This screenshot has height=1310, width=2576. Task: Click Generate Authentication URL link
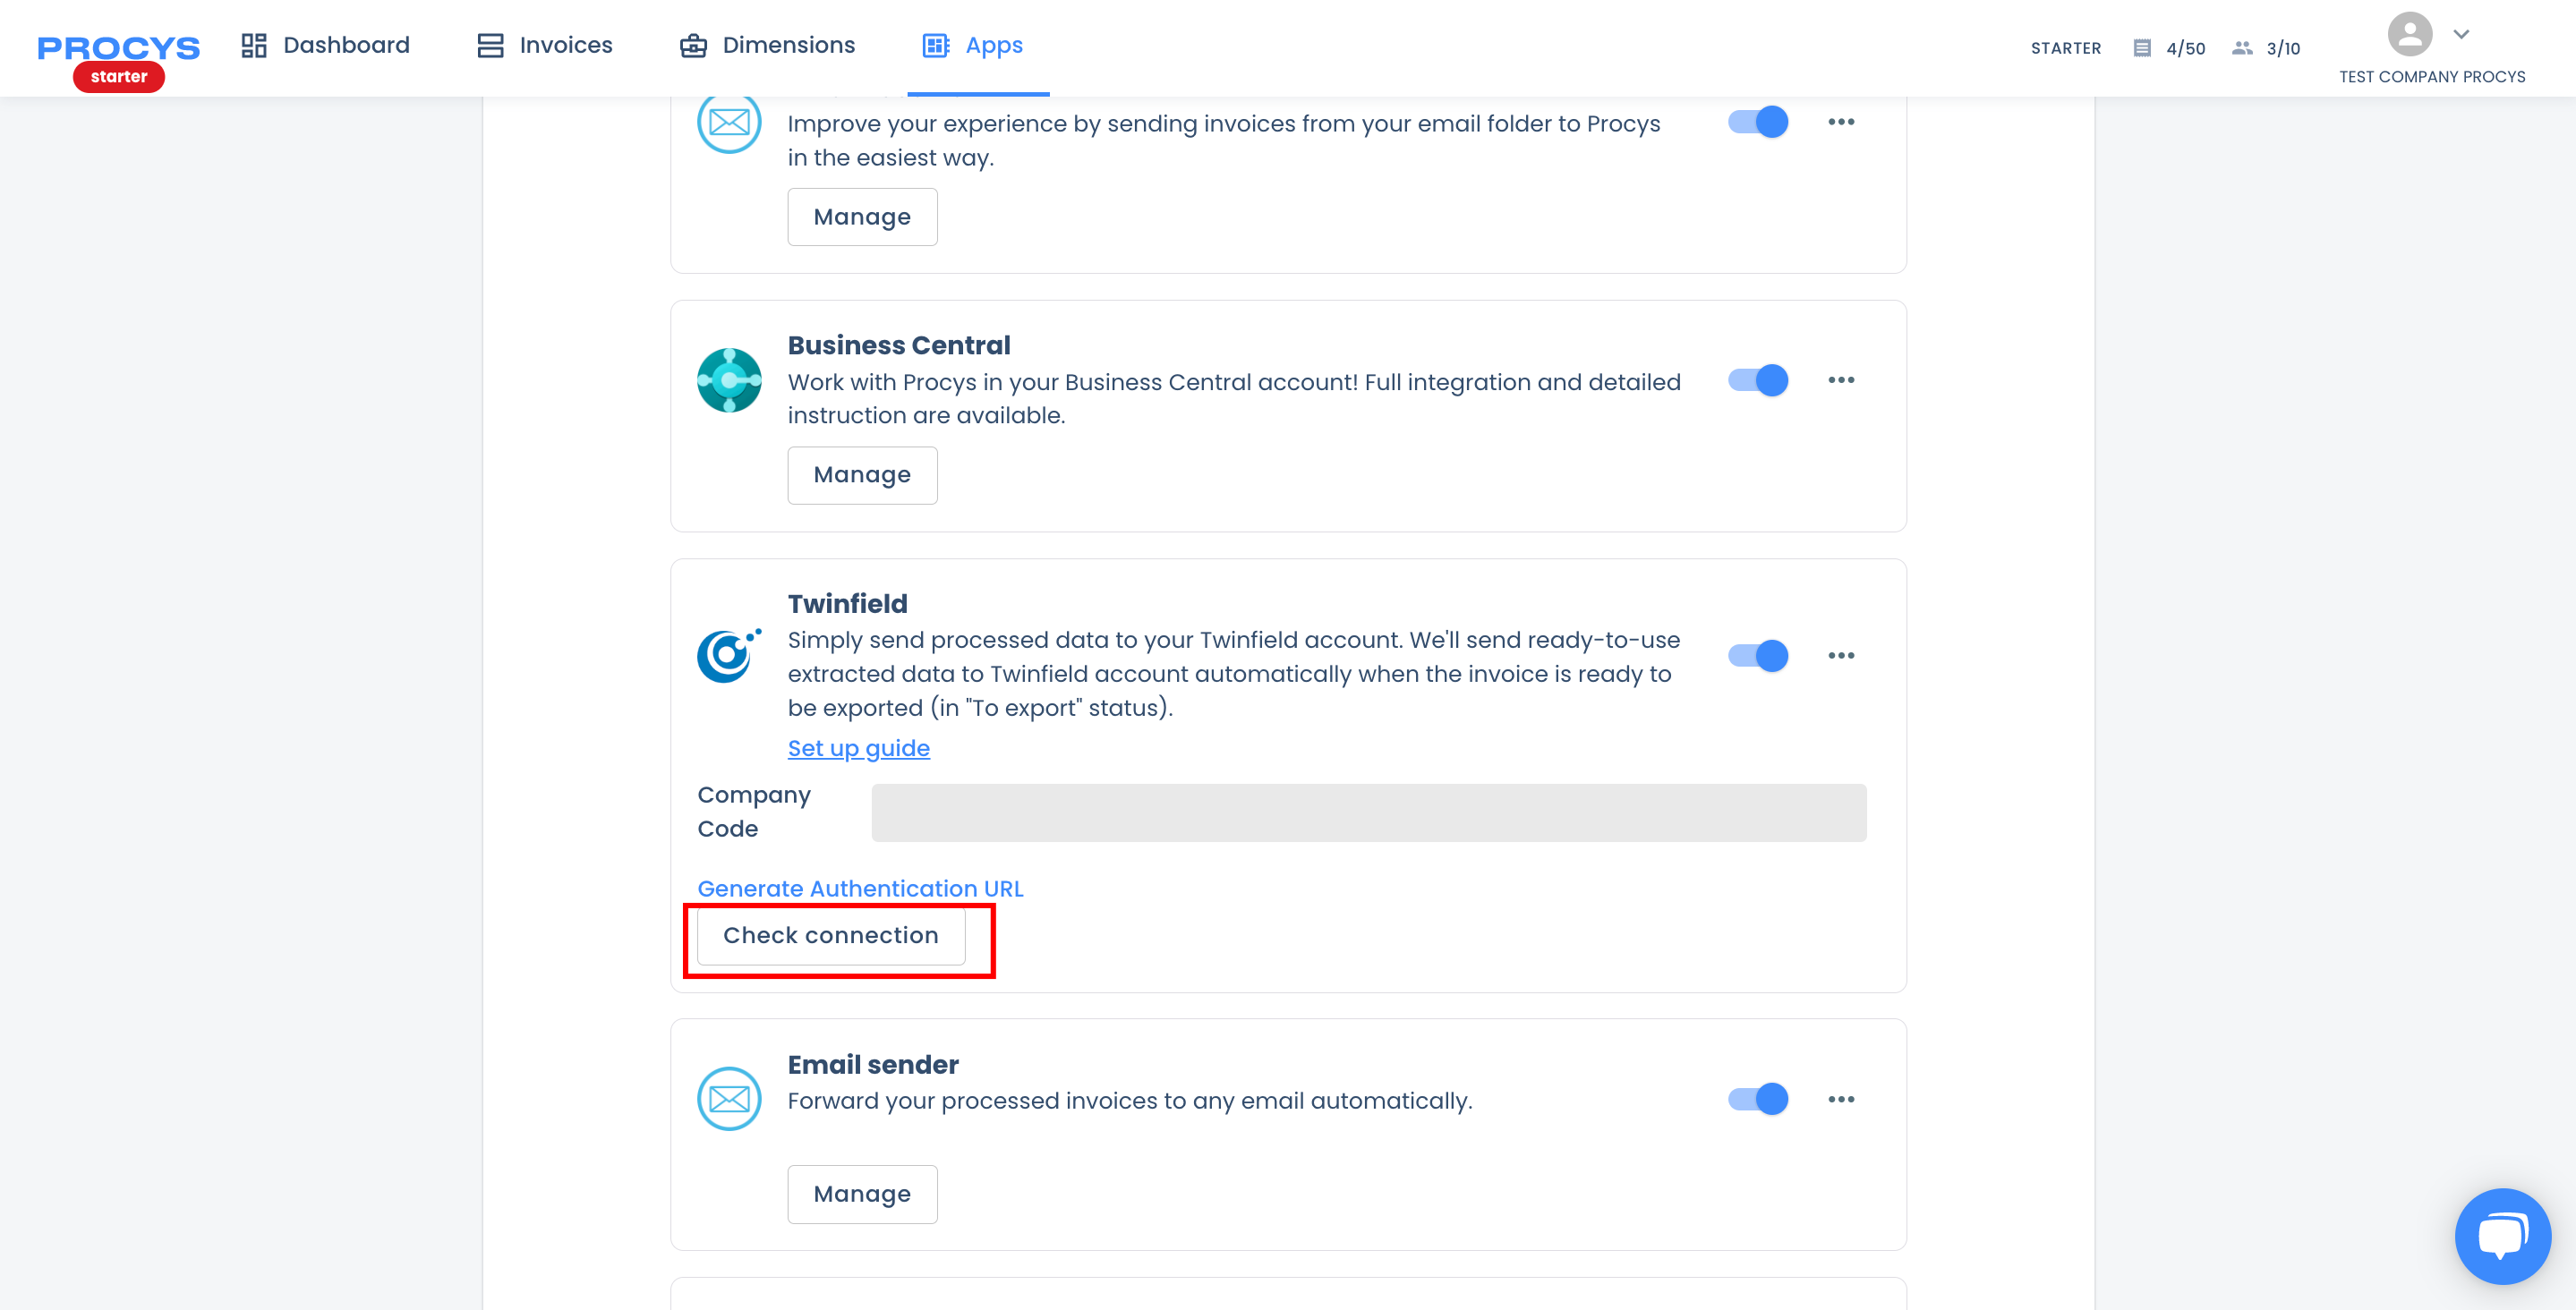[x=860, y=889]
